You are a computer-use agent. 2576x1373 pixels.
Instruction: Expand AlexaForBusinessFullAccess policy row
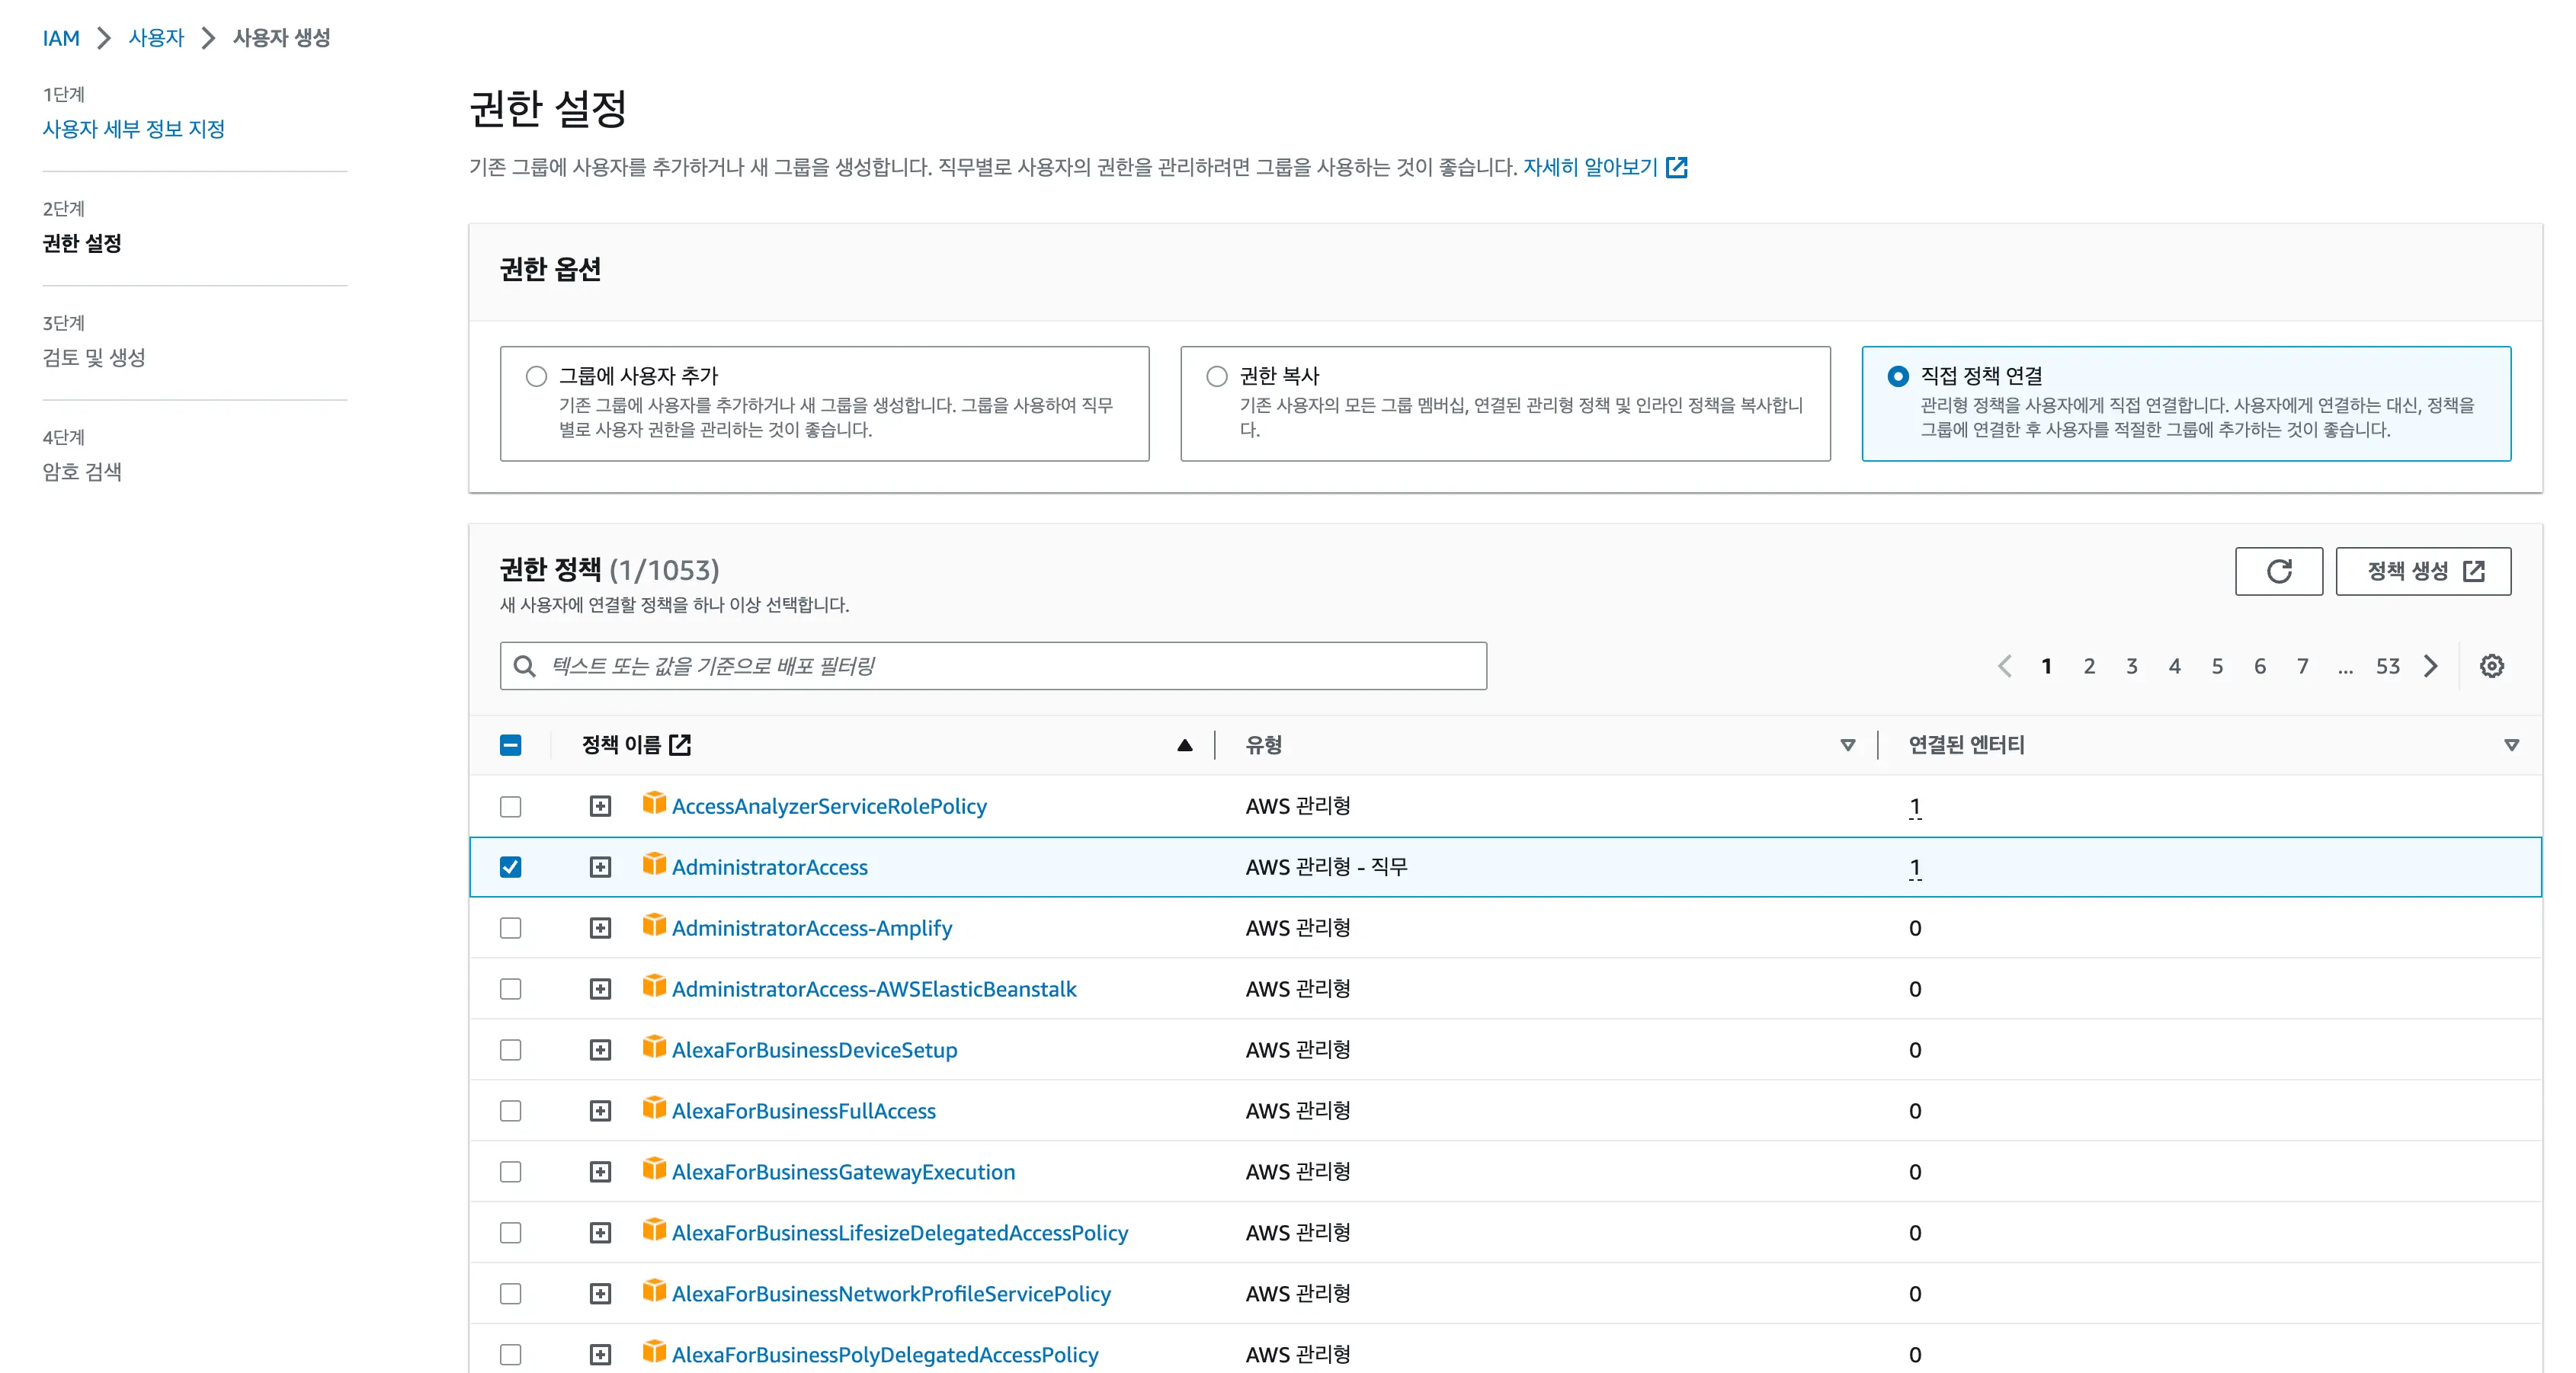click(x=600, y=1111)
